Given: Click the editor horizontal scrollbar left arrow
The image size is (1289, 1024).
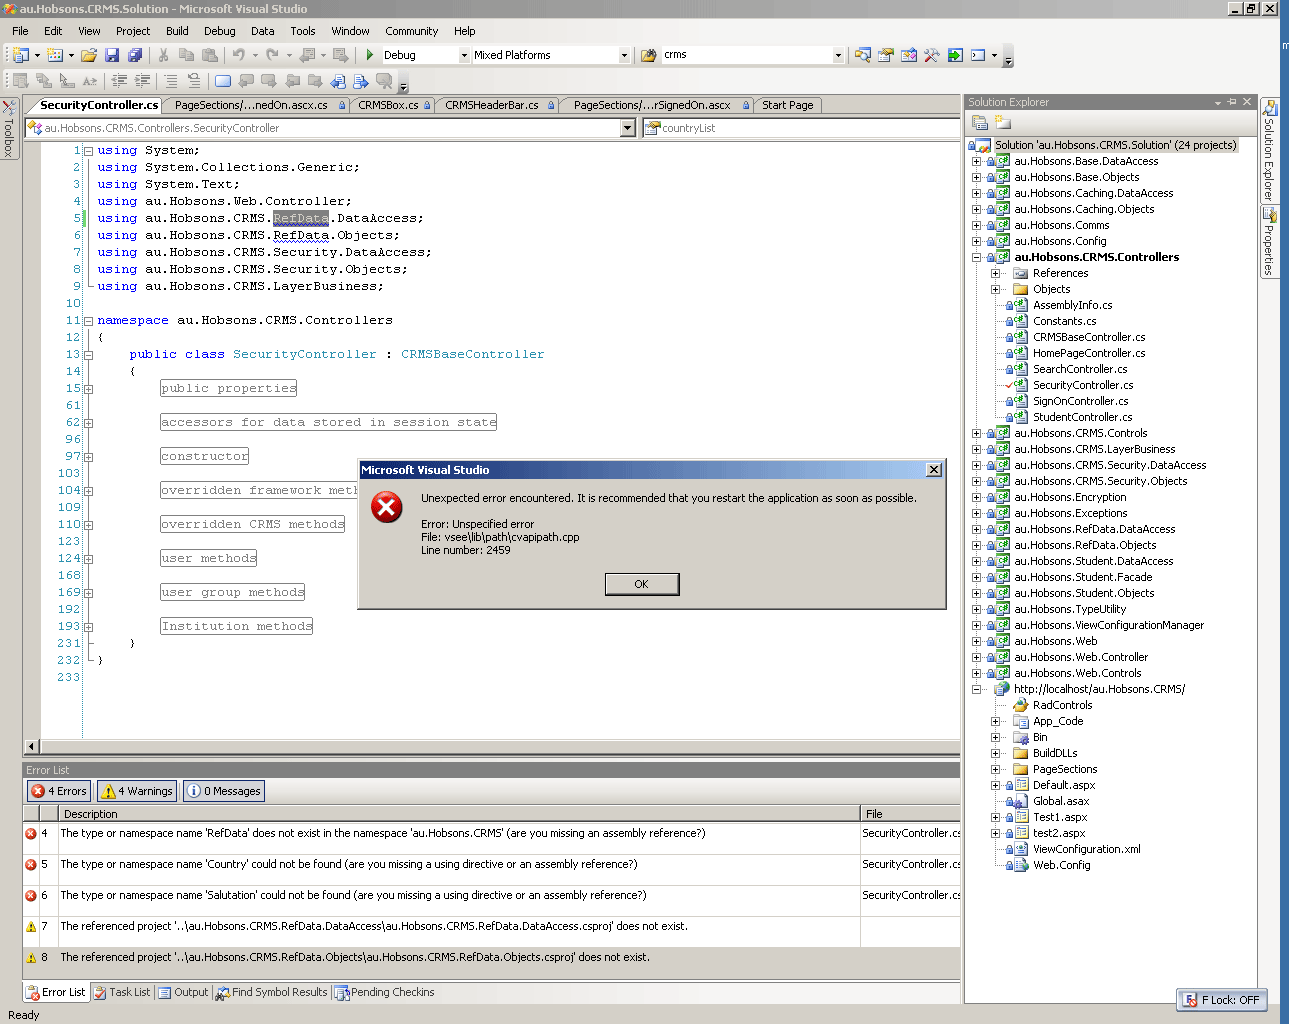Looking at the screenshot, I should (31, 746).
